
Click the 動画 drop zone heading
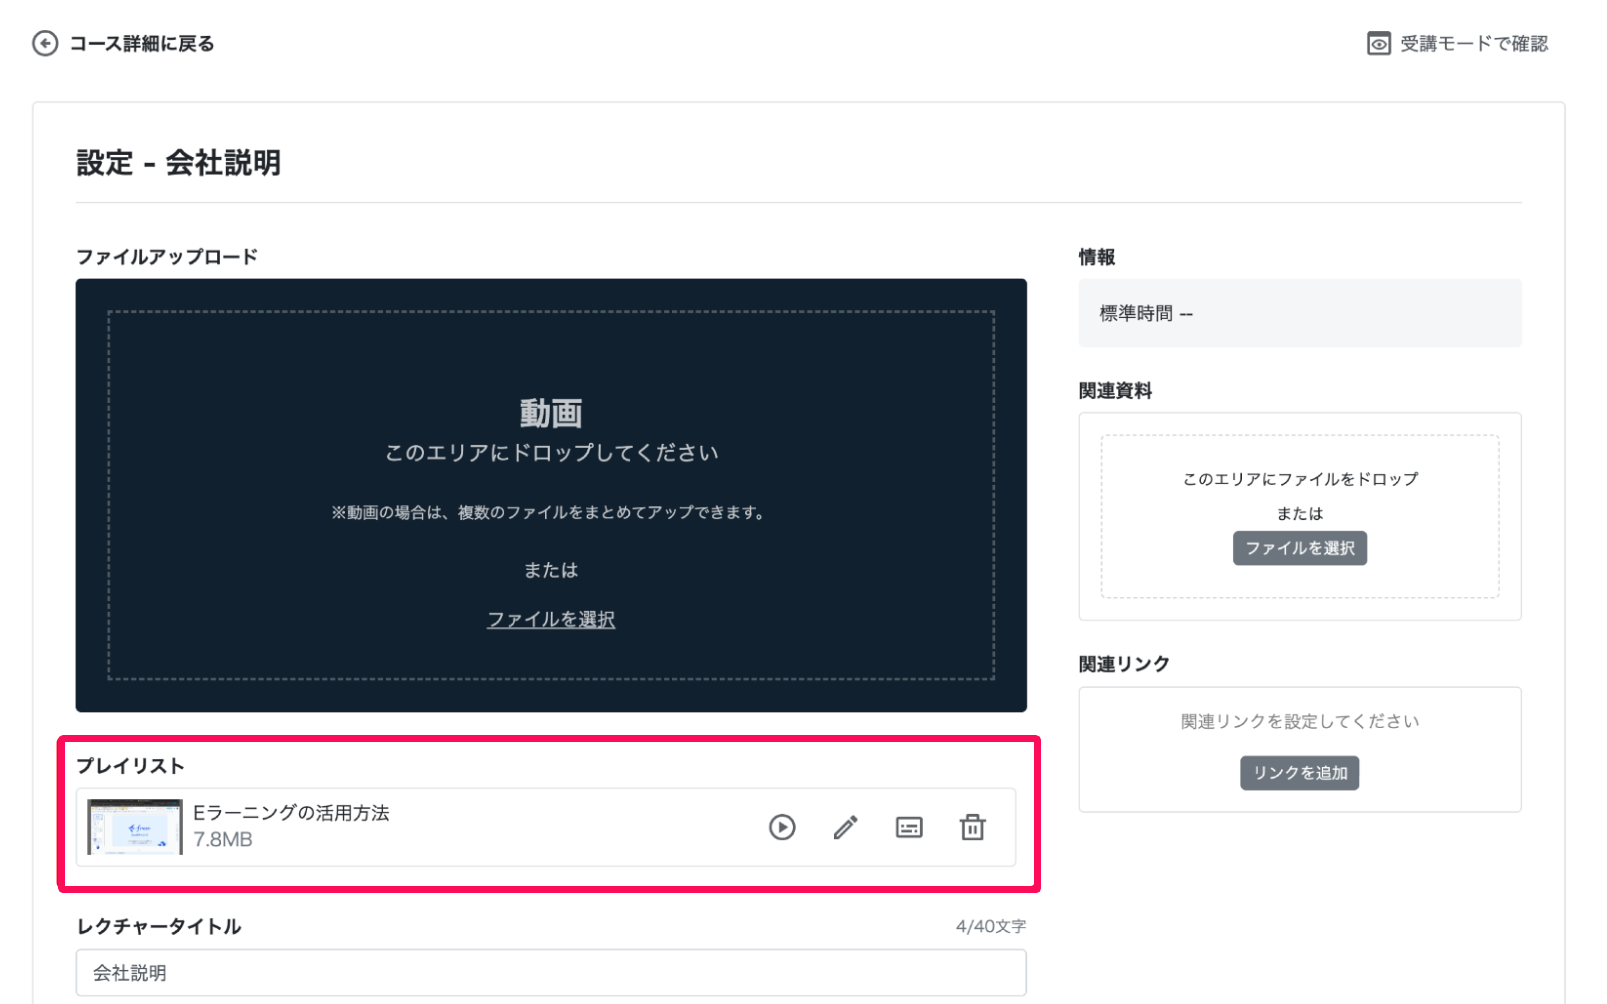point(551,412)
